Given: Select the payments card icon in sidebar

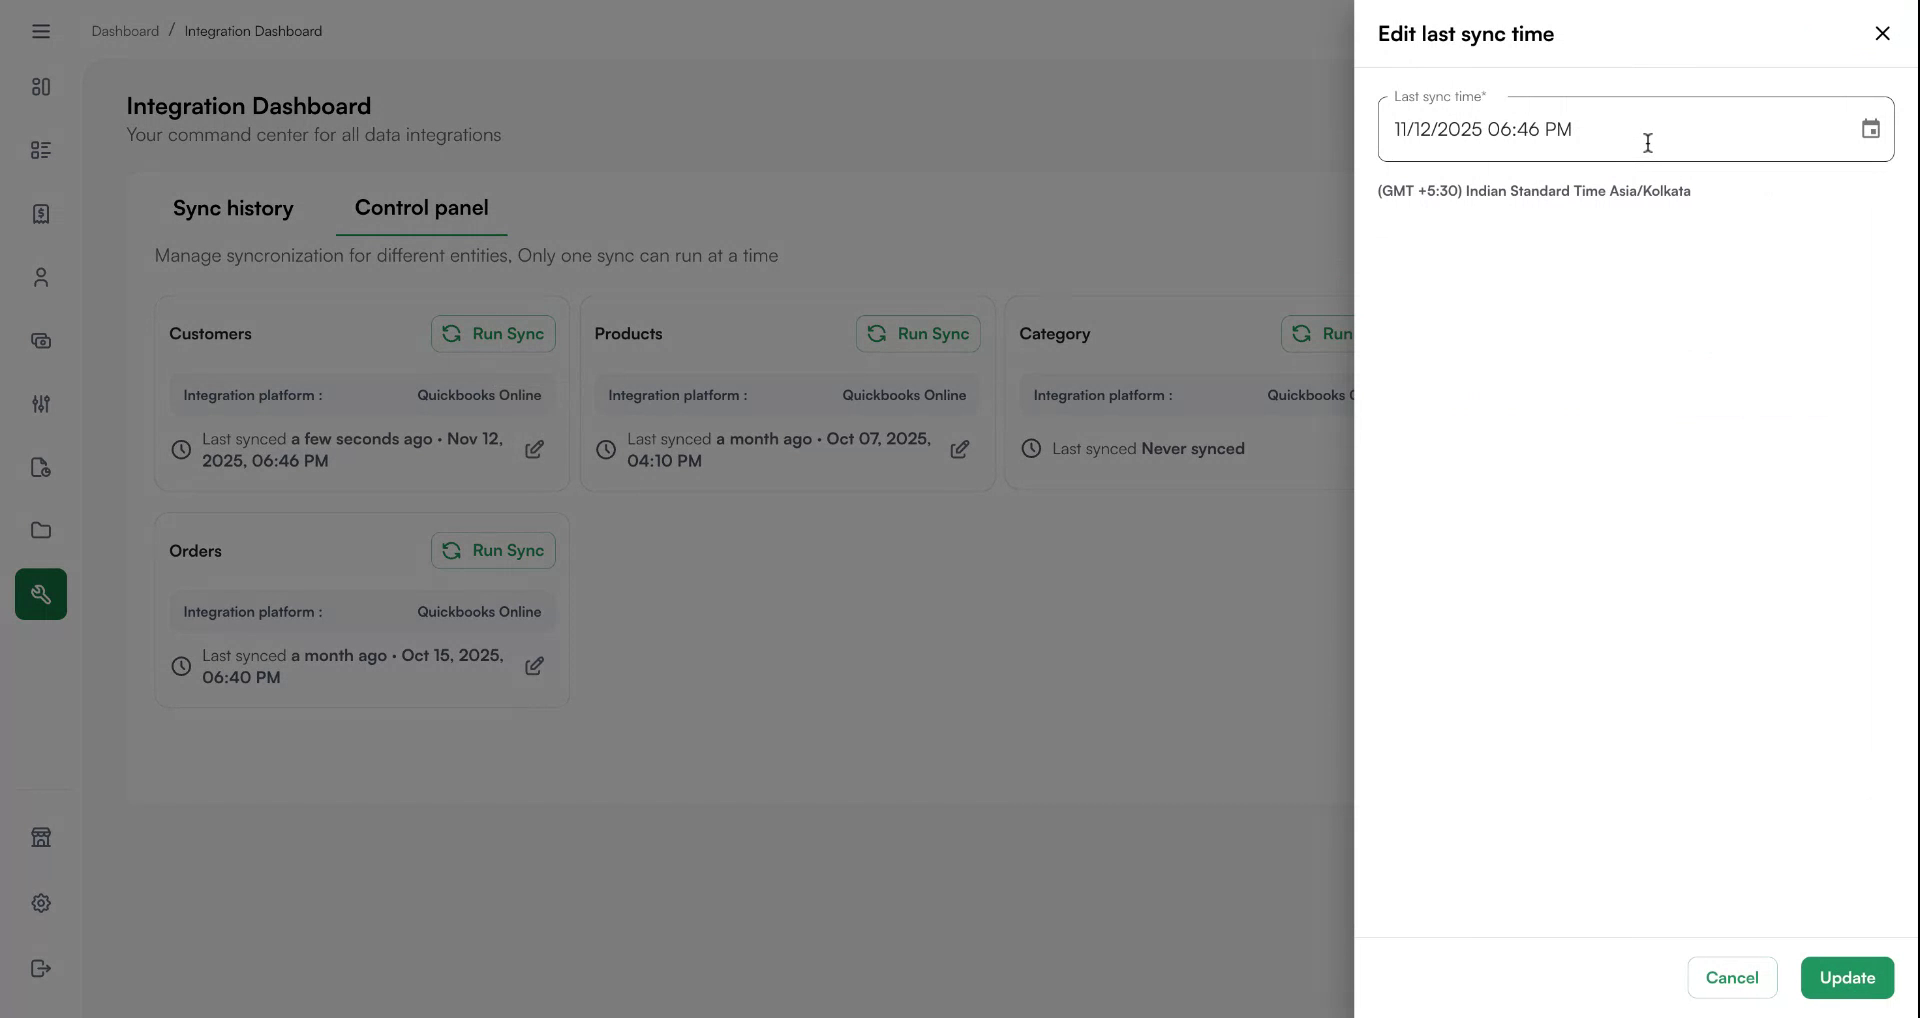Looking at the screenshot, I should [40, 340].
